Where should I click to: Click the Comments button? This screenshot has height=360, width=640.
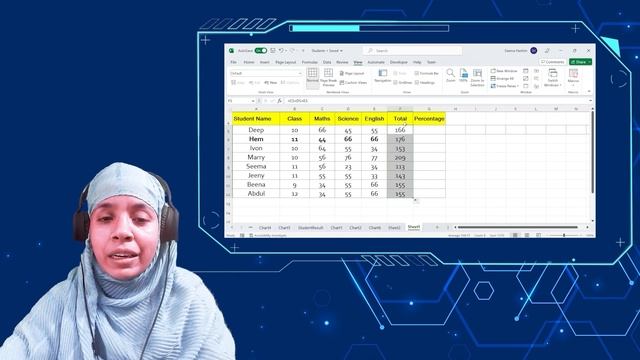553,62
